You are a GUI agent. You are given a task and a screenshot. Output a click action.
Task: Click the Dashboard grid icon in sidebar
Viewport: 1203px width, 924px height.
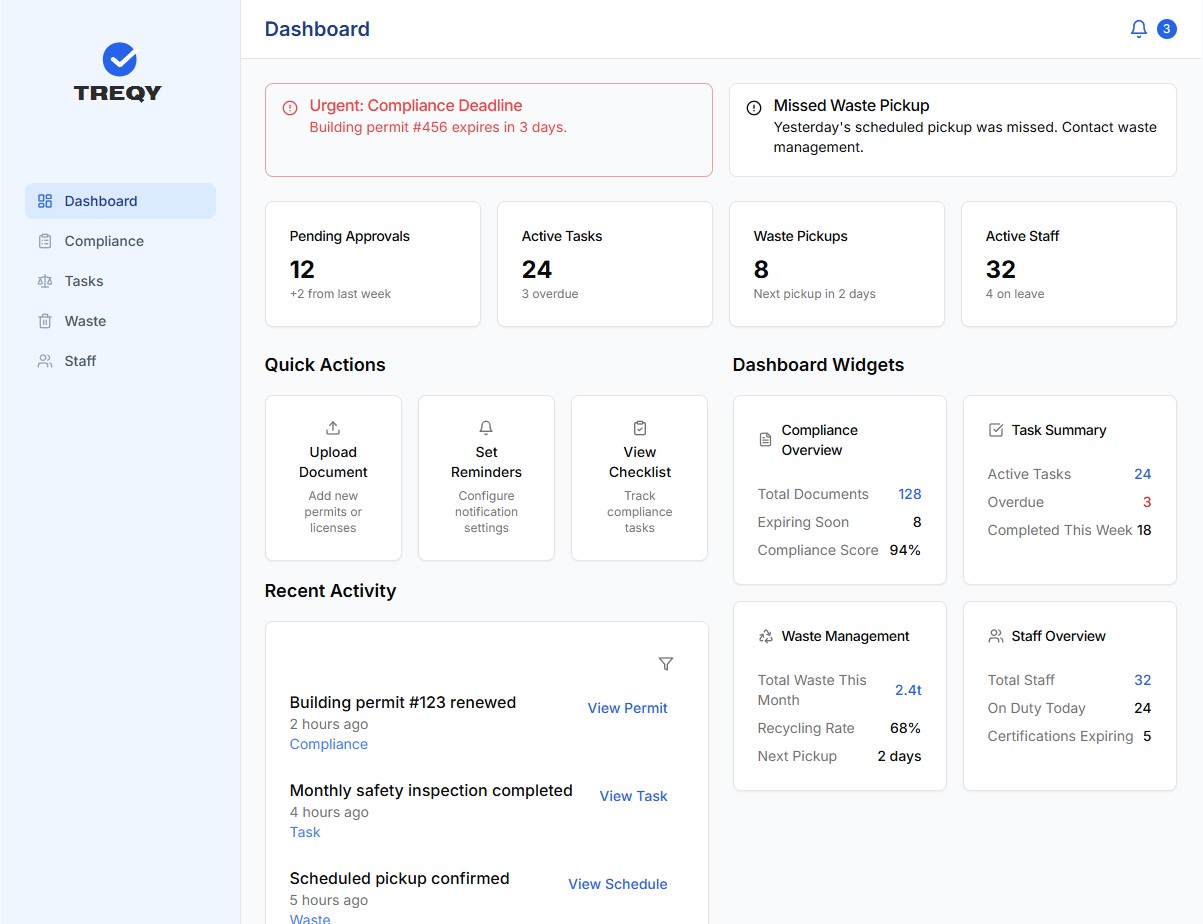pos(45,201)
